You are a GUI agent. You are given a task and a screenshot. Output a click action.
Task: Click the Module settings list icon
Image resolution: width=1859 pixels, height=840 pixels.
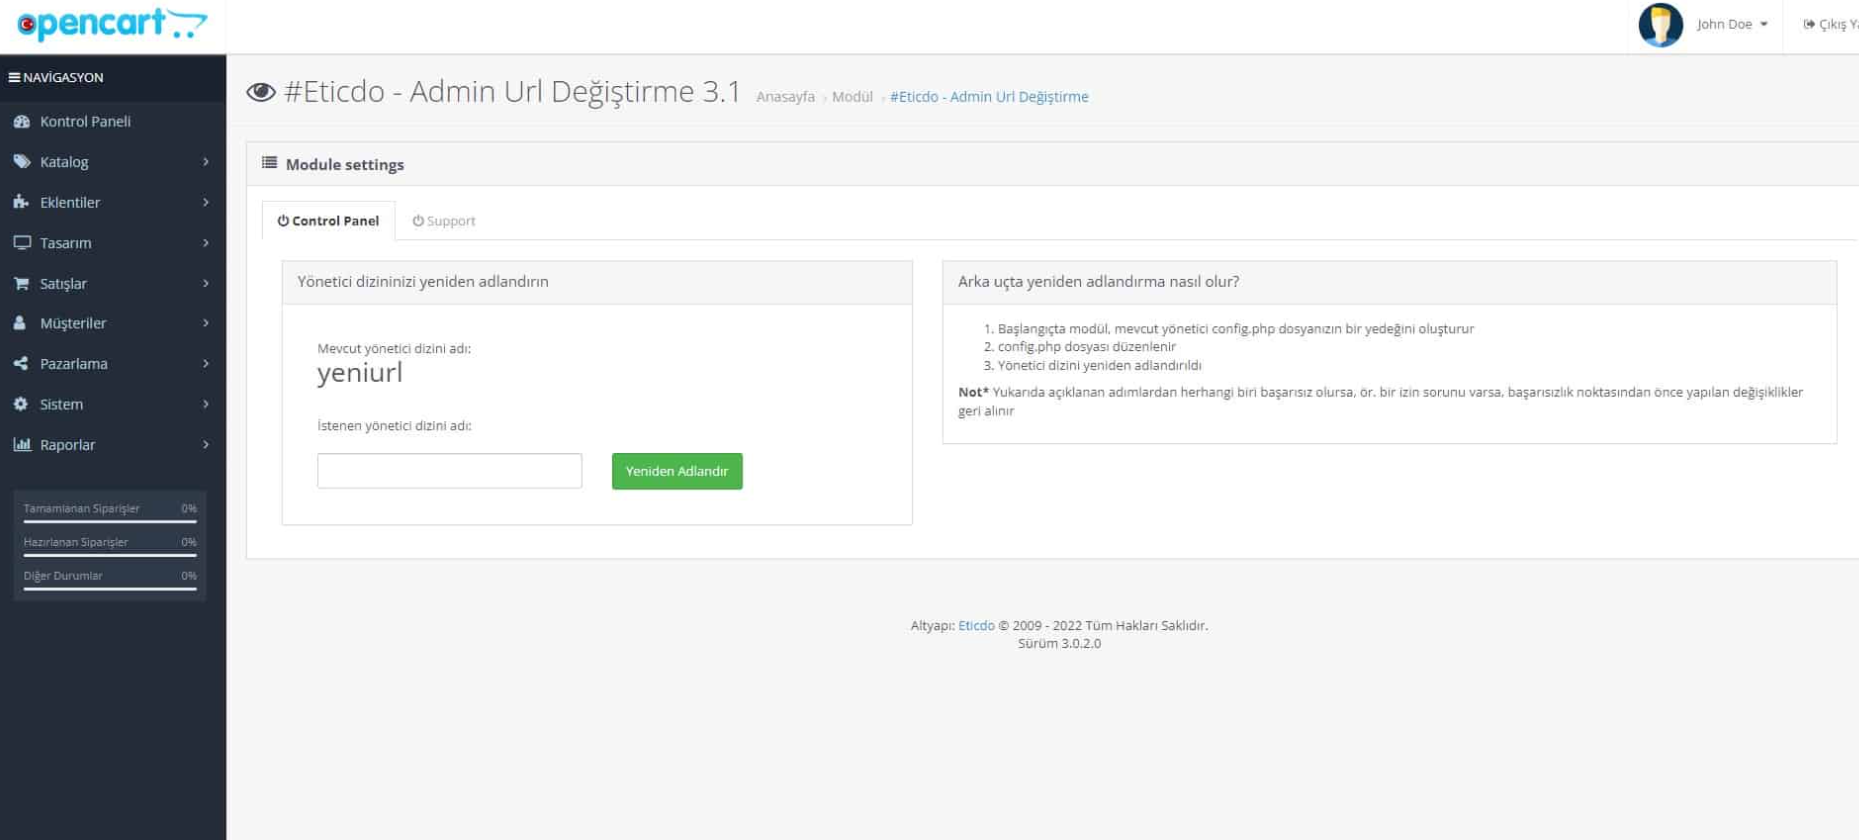tap(269, 163)
